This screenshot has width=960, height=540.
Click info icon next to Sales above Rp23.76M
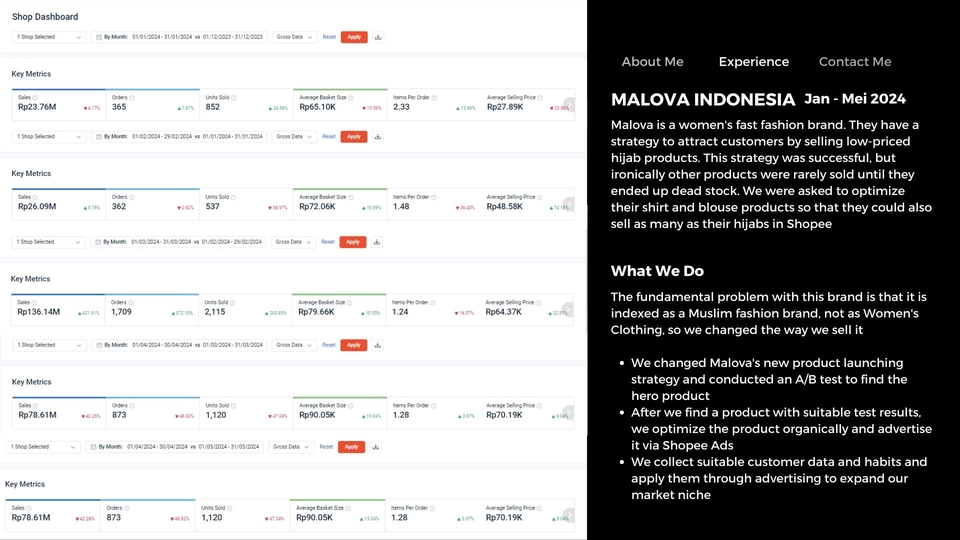(34, 98)
